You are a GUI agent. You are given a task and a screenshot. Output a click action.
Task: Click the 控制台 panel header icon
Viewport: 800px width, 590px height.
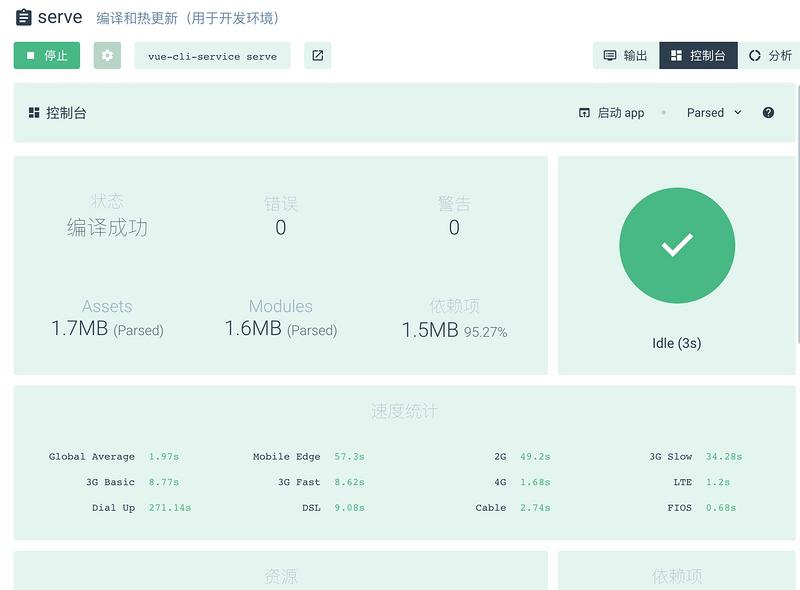(34, 112)
